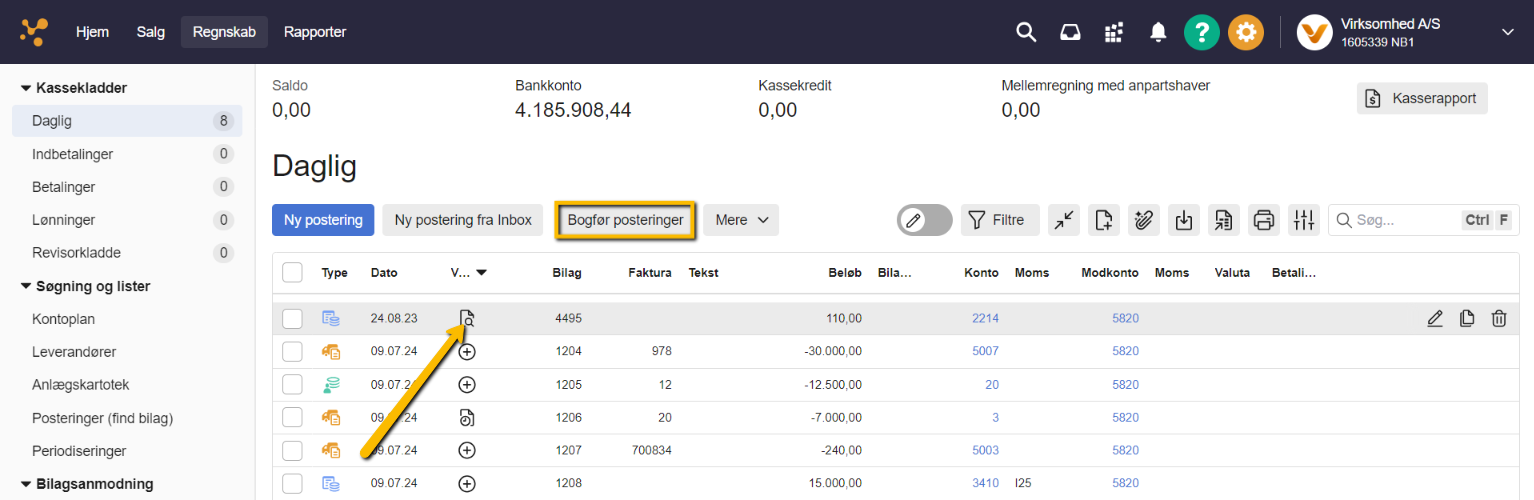
Task: Delete the 24.08.23 posting with trash icon
Action: tap(1499, 319)
